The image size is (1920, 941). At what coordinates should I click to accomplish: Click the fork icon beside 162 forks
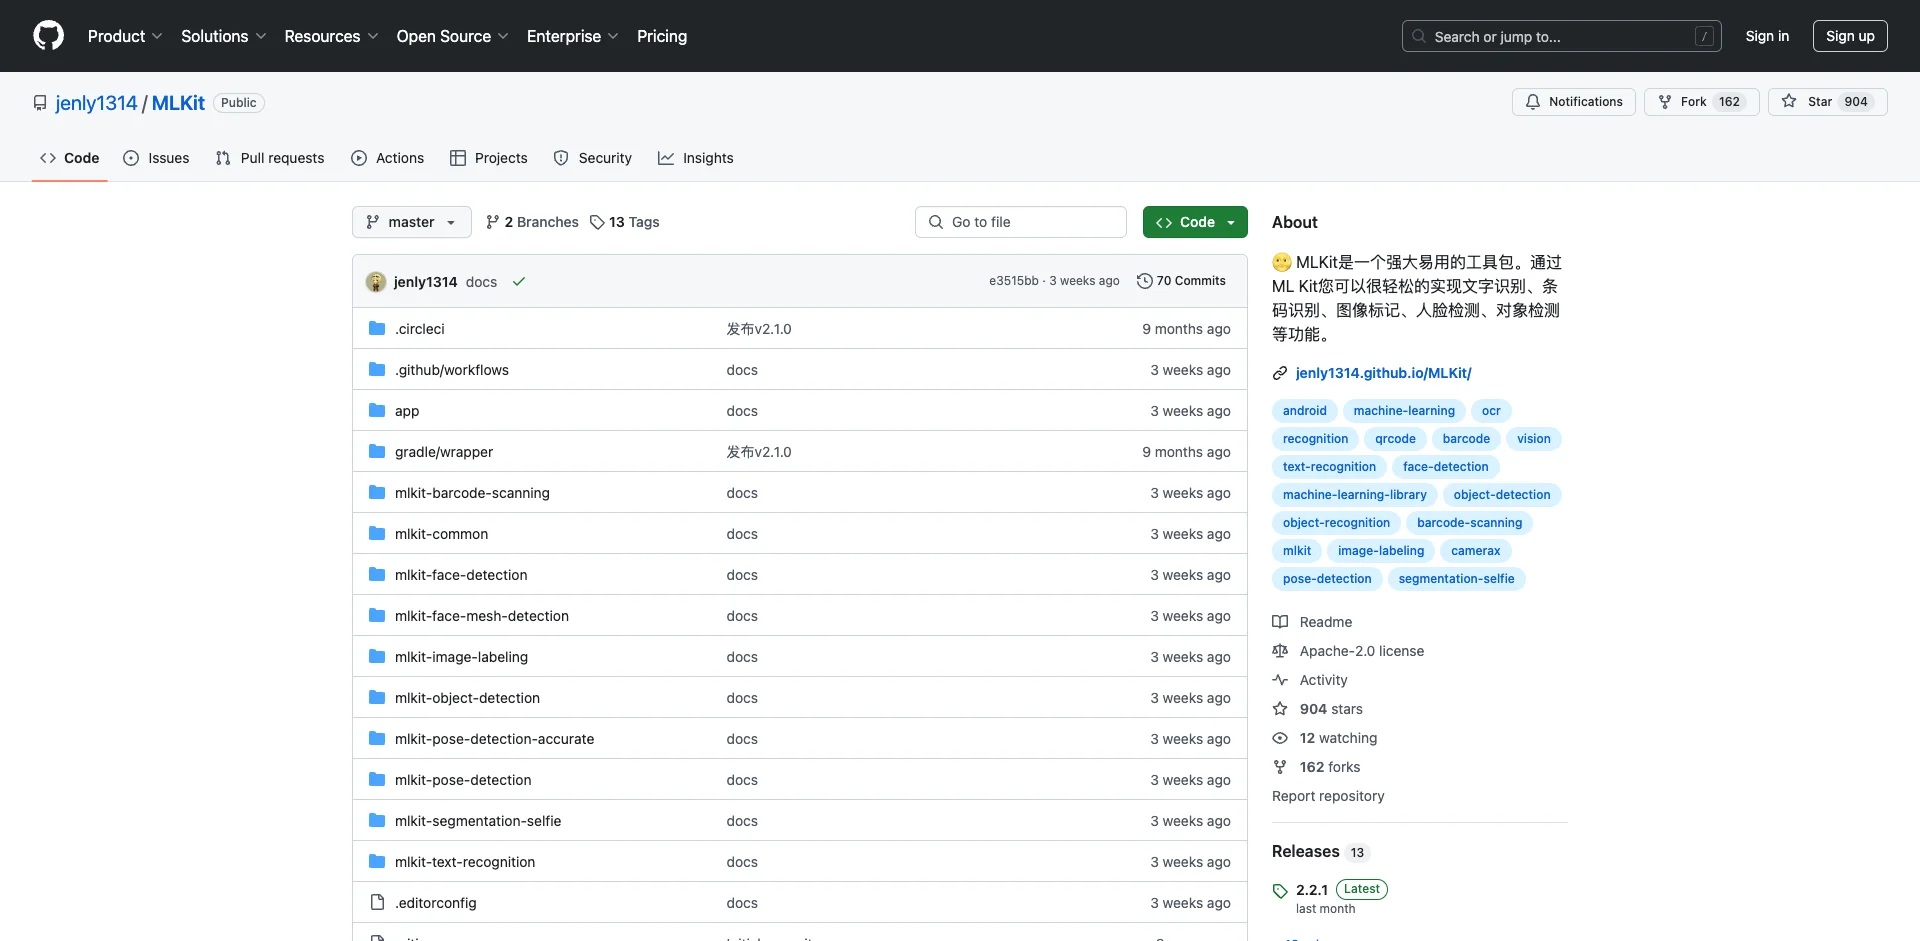pyautogui.click(x=1280, y=767)
